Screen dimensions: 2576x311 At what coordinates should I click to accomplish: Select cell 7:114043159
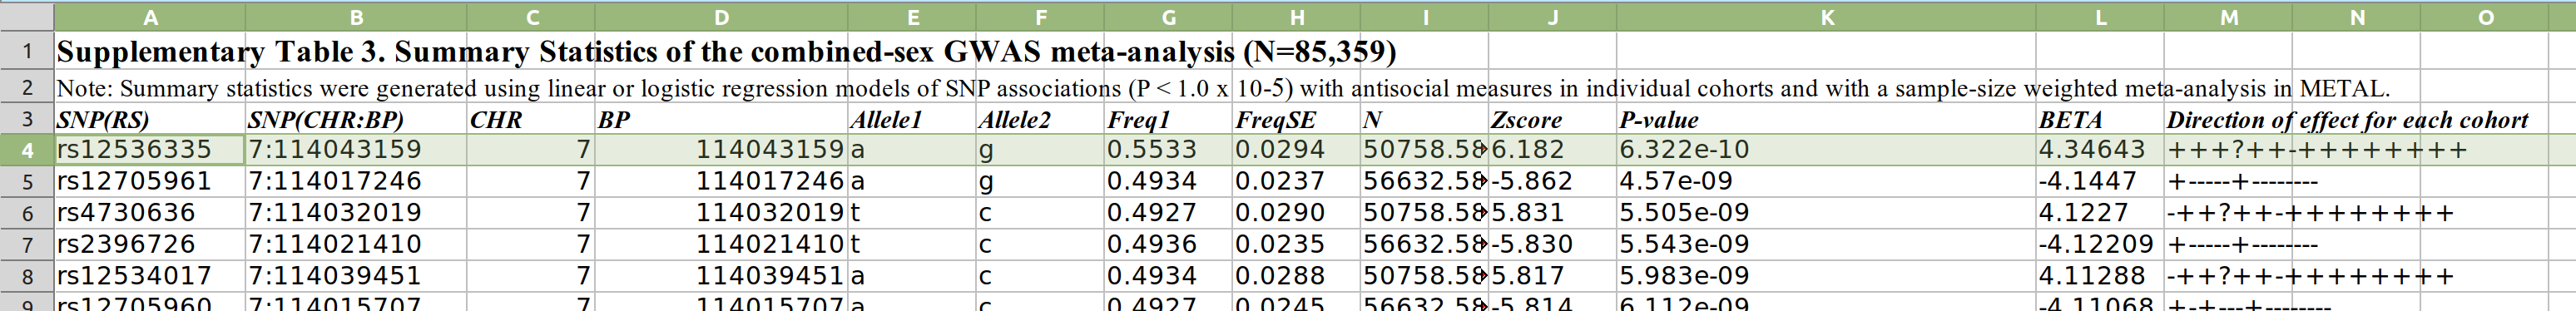click(x=356, y=150)
